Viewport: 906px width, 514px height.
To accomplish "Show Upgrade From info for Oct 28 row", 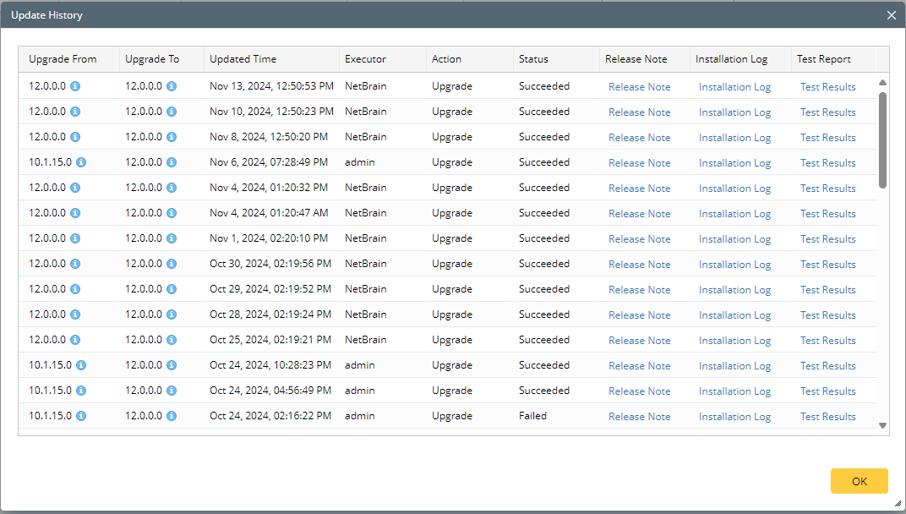I will [x=76, y=315].
